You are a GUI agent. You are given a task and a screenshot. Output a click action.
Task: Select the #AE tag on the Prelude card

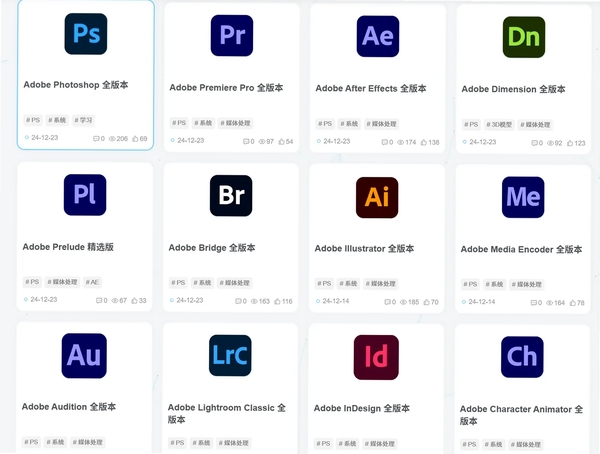pyautogui.click(x=92, y=282)
